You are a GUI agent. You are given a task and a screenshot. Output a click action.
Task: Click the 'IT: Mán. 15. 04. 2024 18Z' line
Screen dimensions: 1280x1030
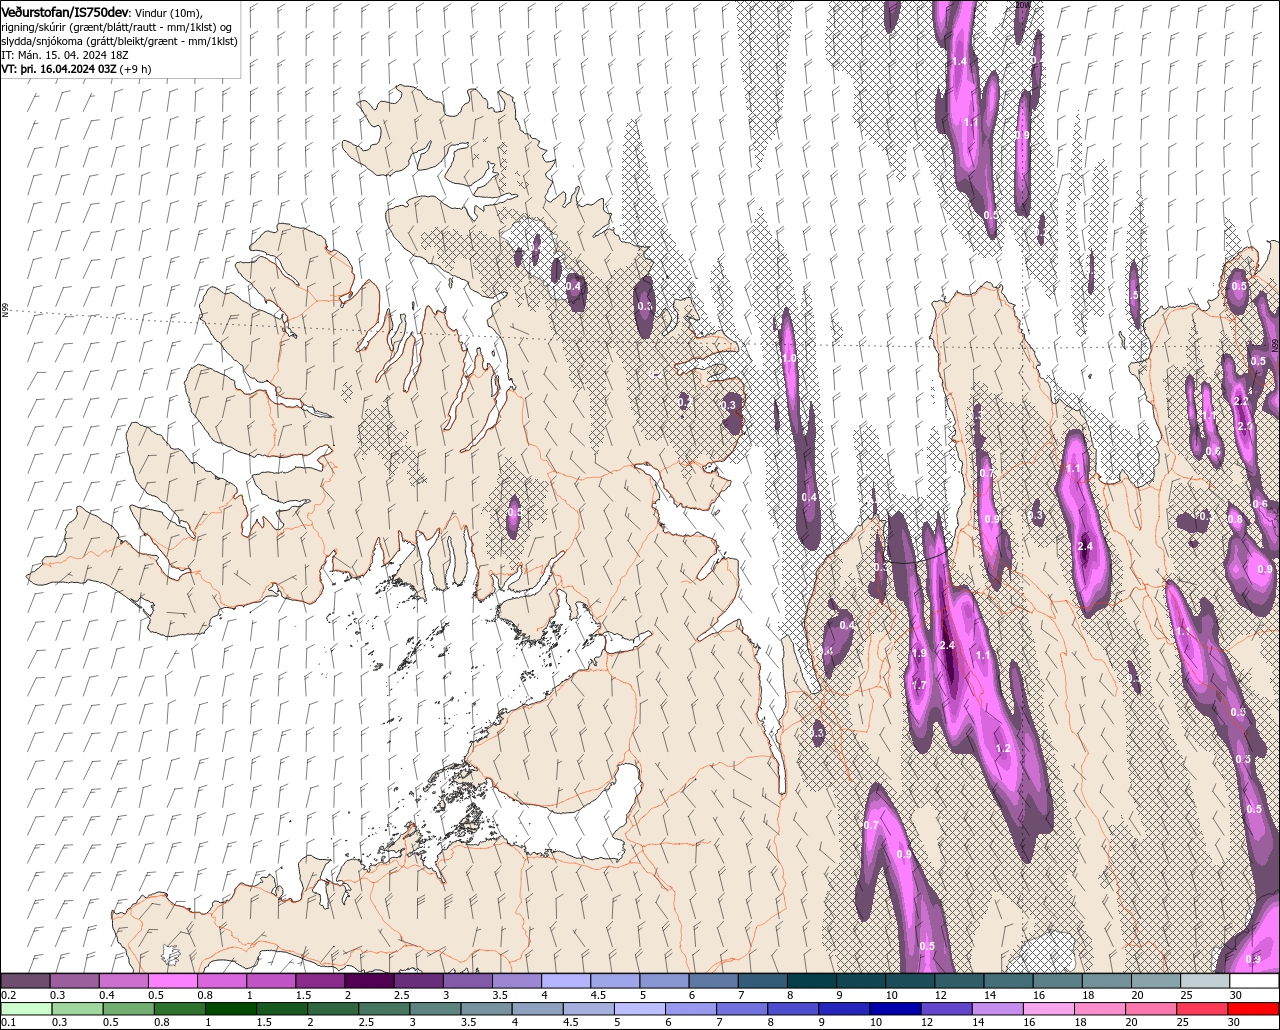click(x=64, y=55)
